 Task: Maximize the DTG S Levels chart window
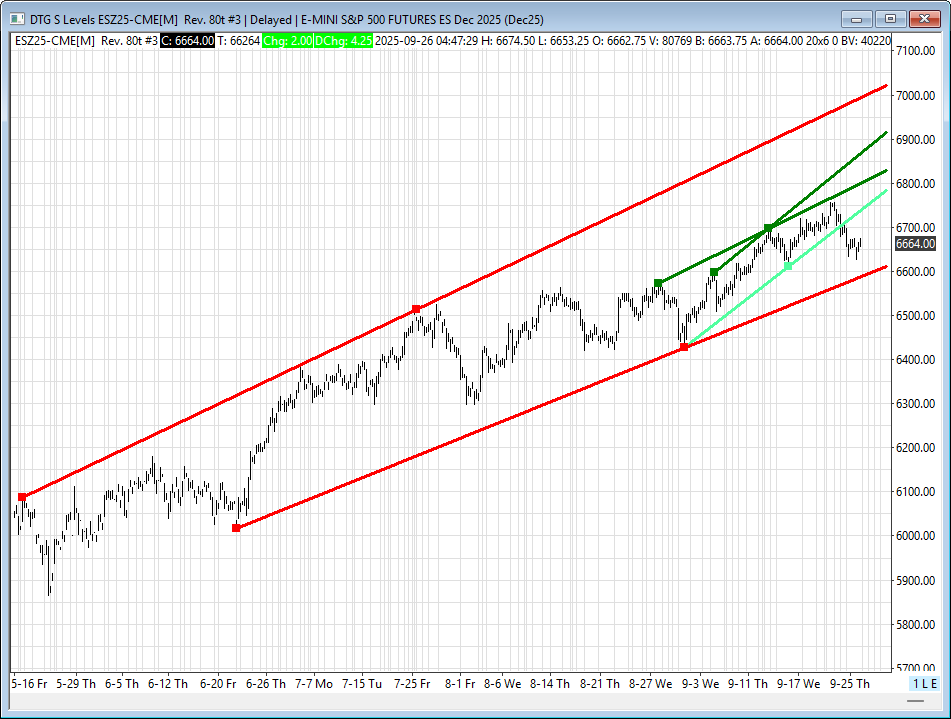pos(890,19)
